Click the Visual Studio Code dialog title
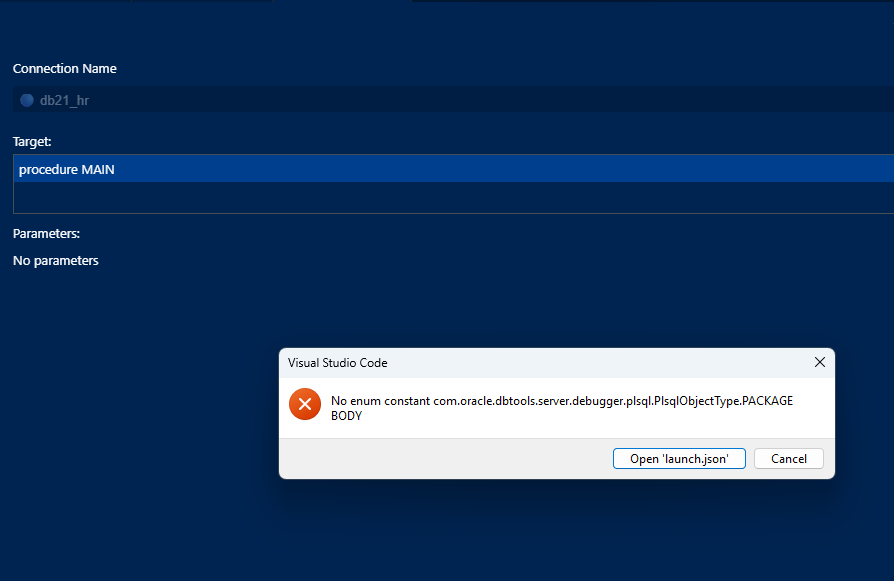 coord(337,363)
